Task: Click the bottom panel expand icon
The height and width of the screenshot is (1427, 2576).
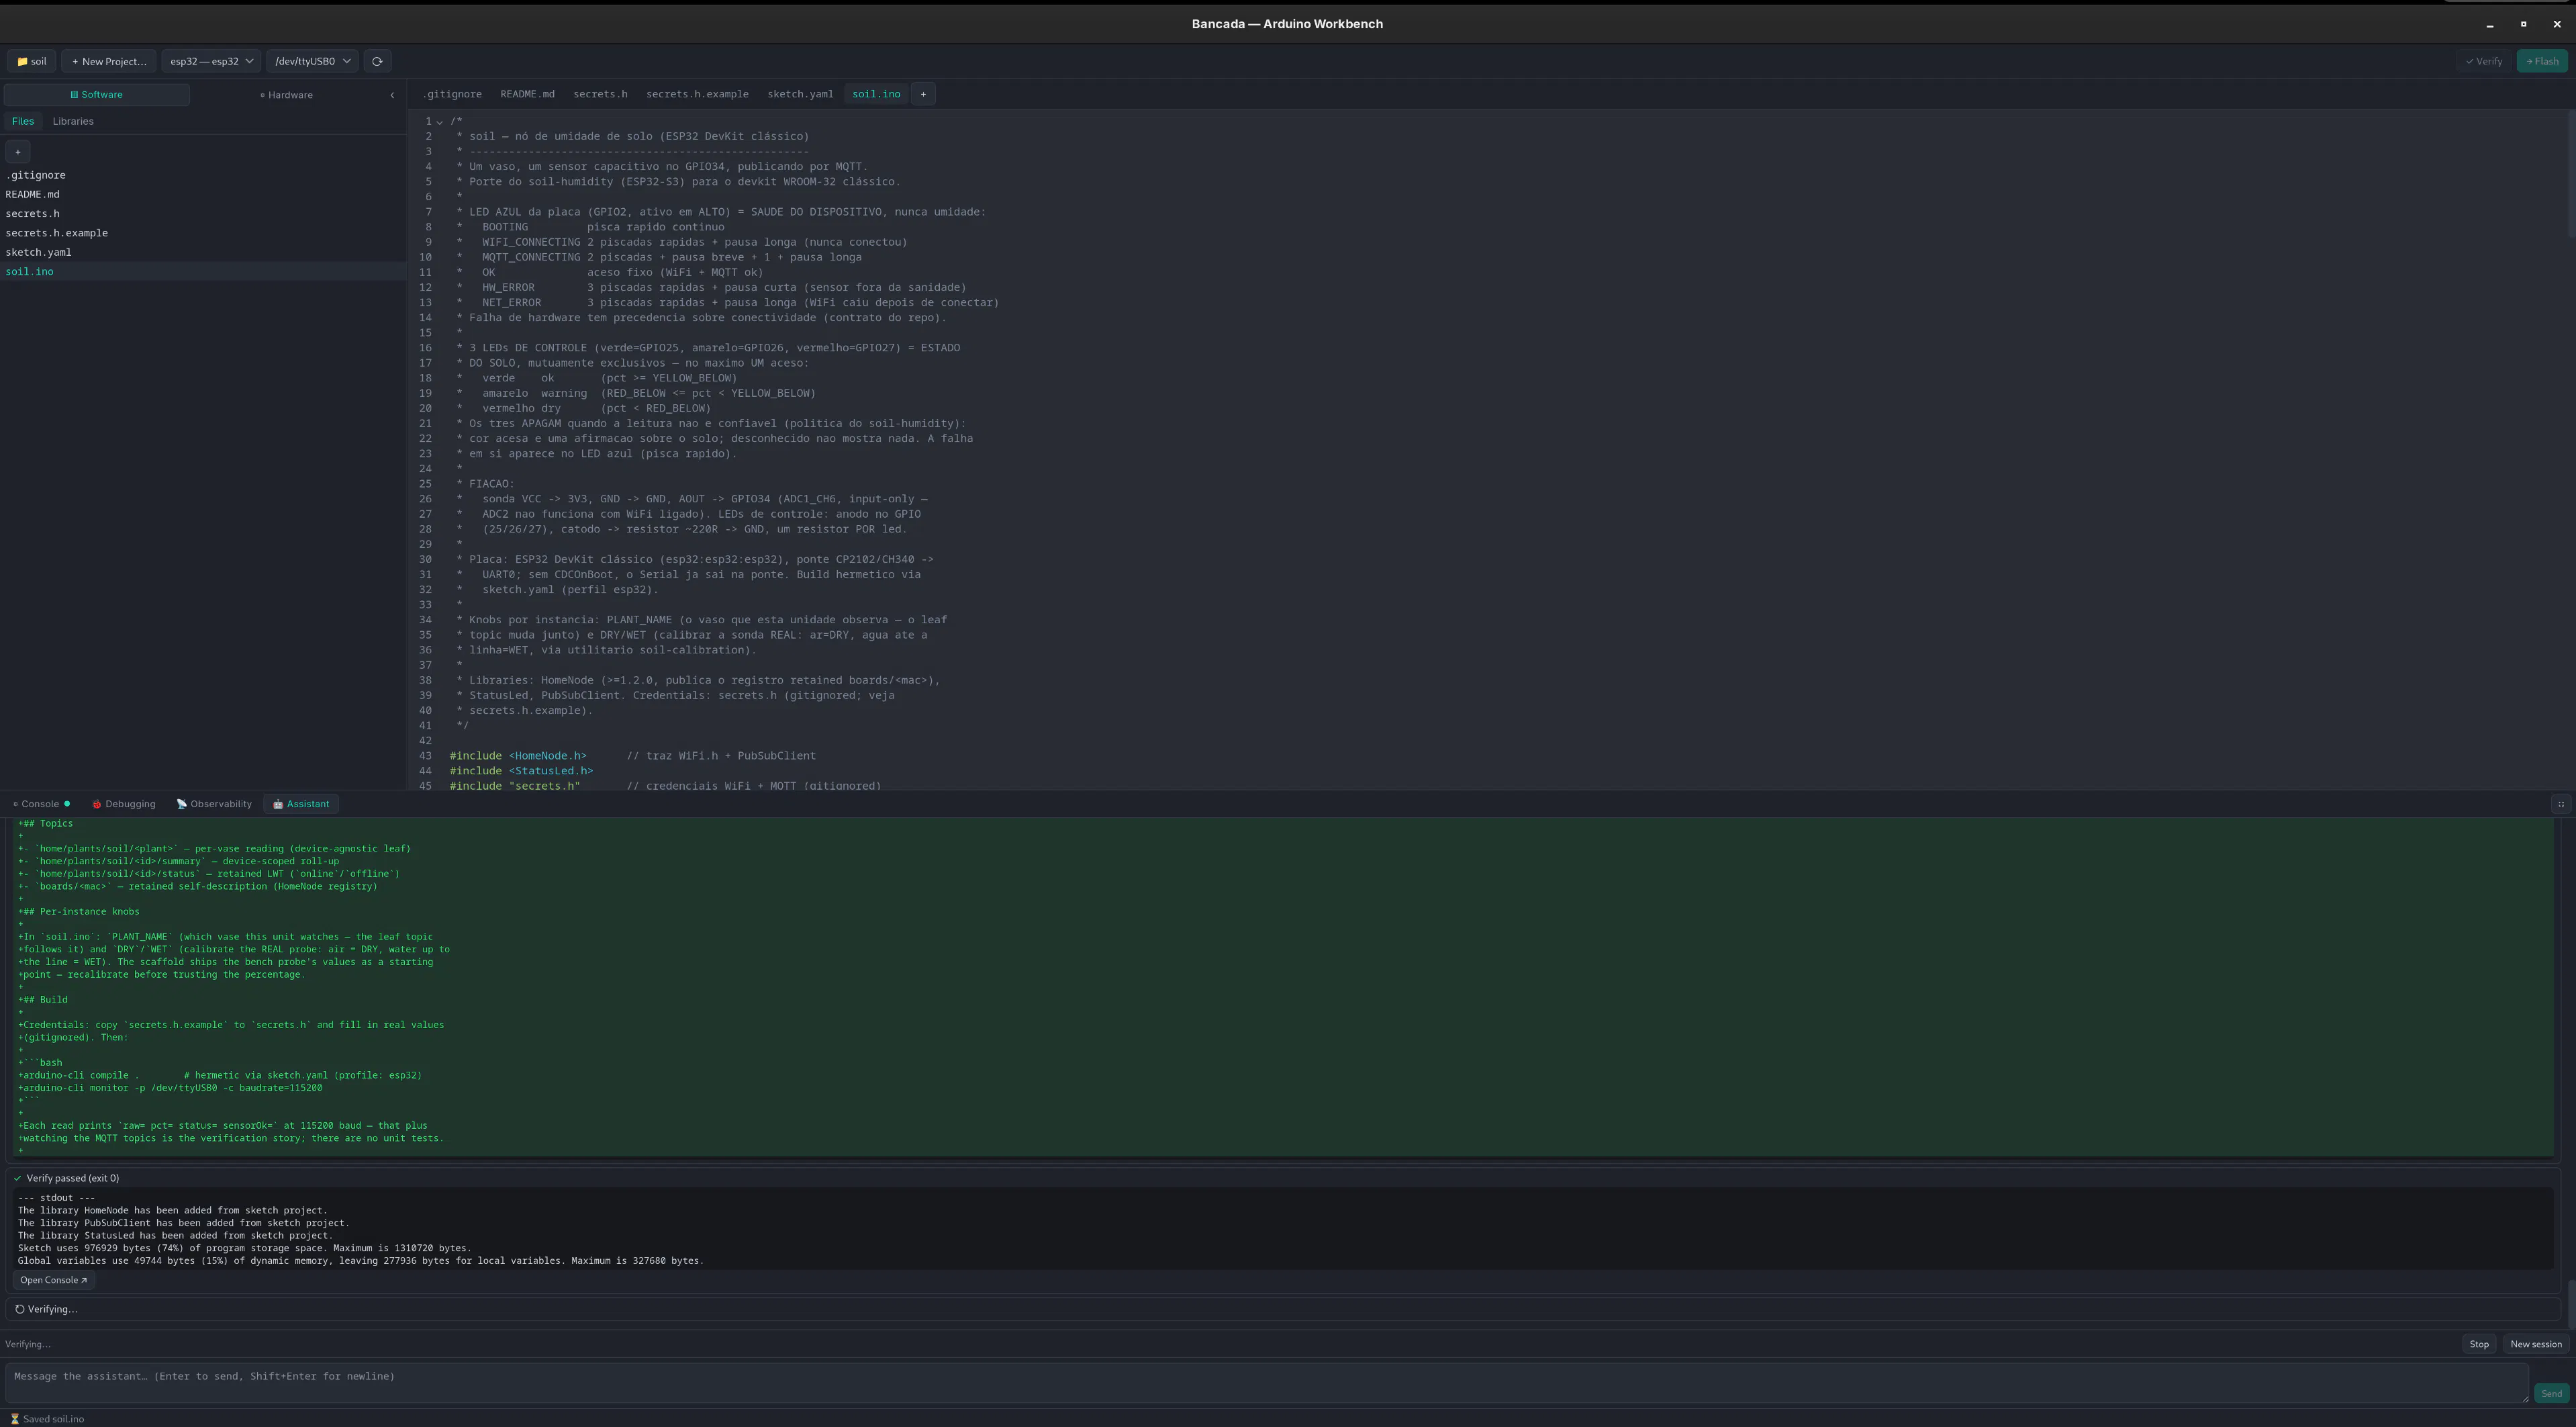Action: pos(2561,804)
